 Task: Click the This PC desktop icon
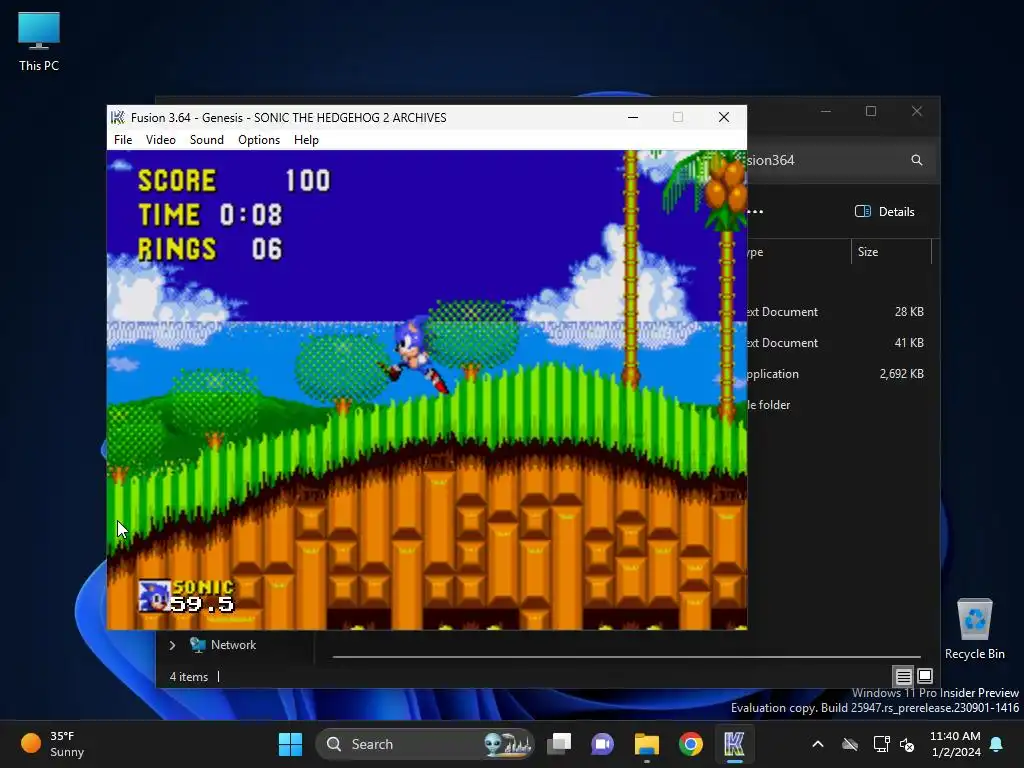pos(39,42)
